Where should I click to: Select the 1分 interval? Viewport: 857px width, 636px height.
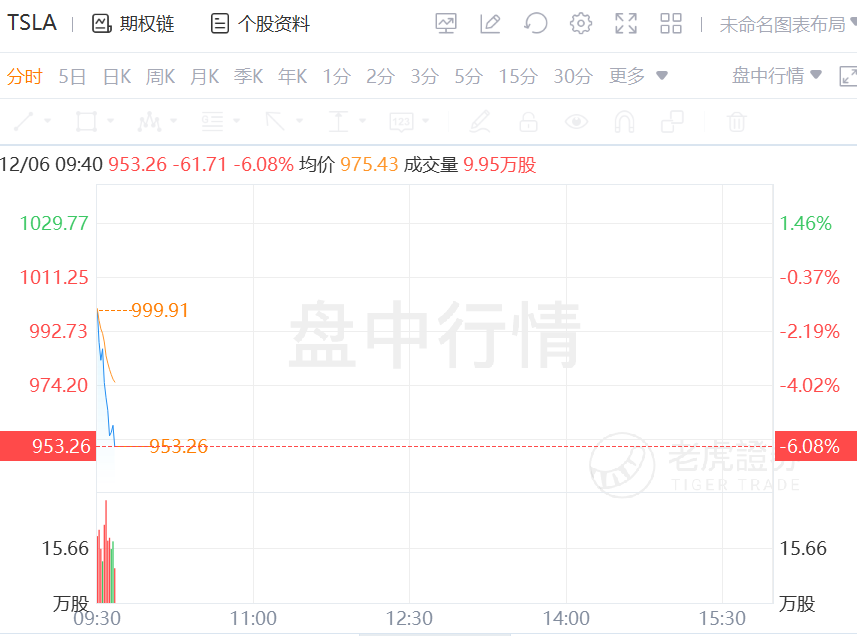[336, 76]
